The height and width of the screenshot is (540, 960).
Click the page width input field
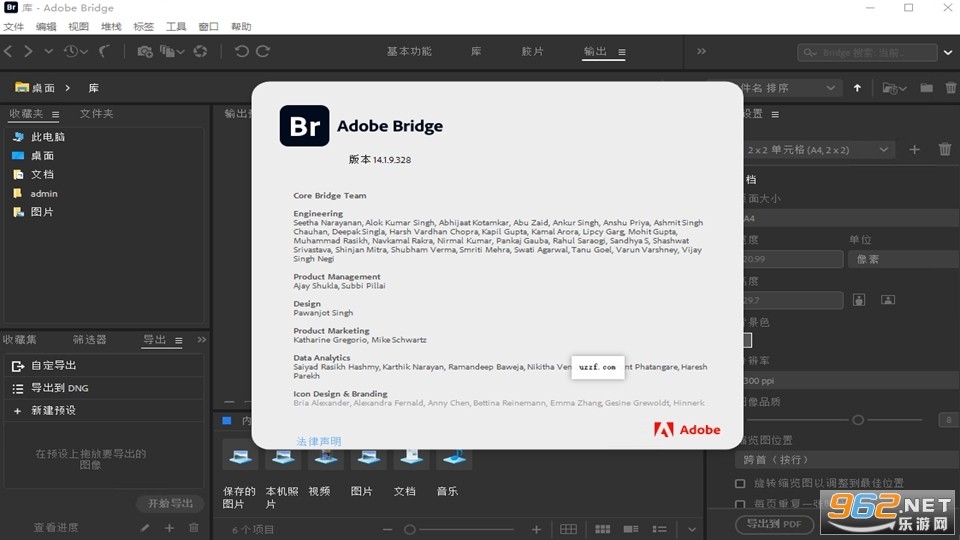point(792,259)
